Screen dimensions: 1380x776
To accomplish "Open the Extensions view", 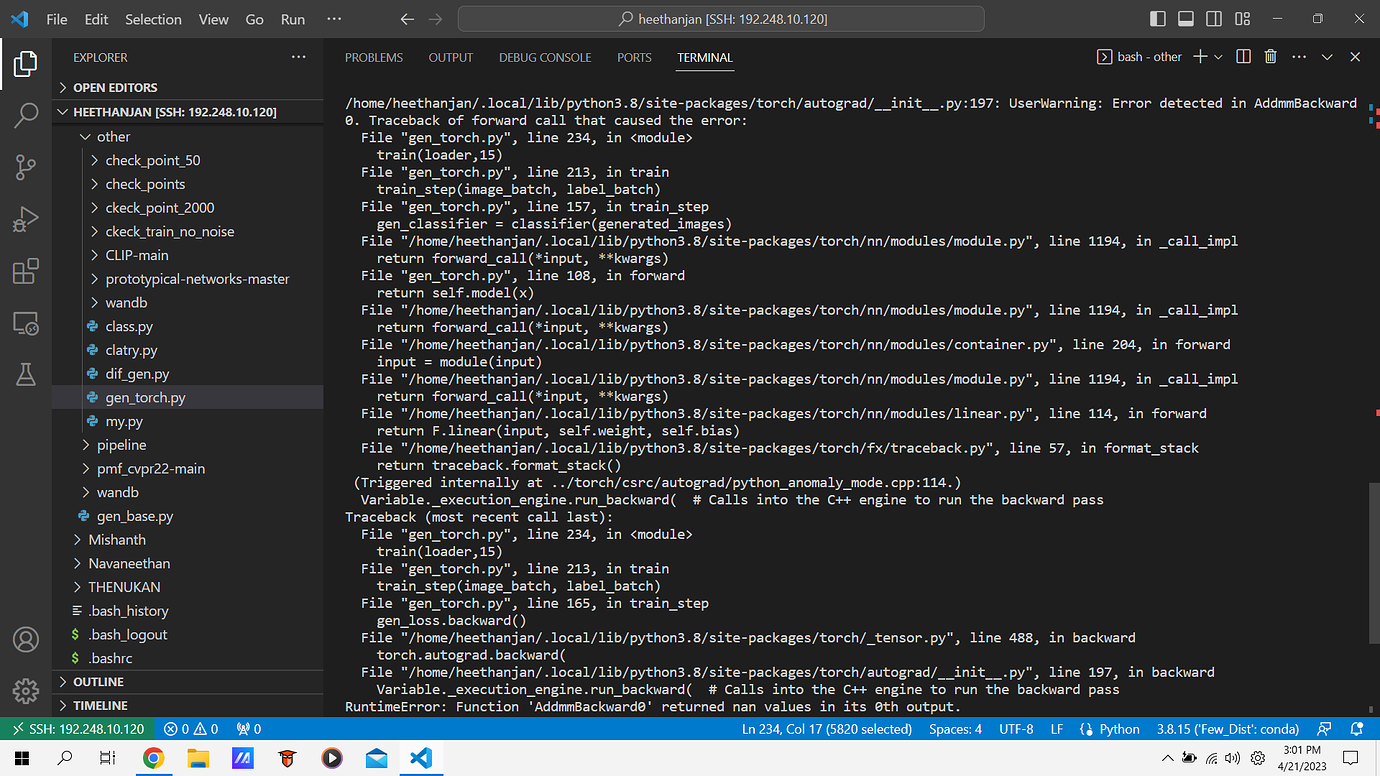I will pyautogui.click(x=26, y=271).
